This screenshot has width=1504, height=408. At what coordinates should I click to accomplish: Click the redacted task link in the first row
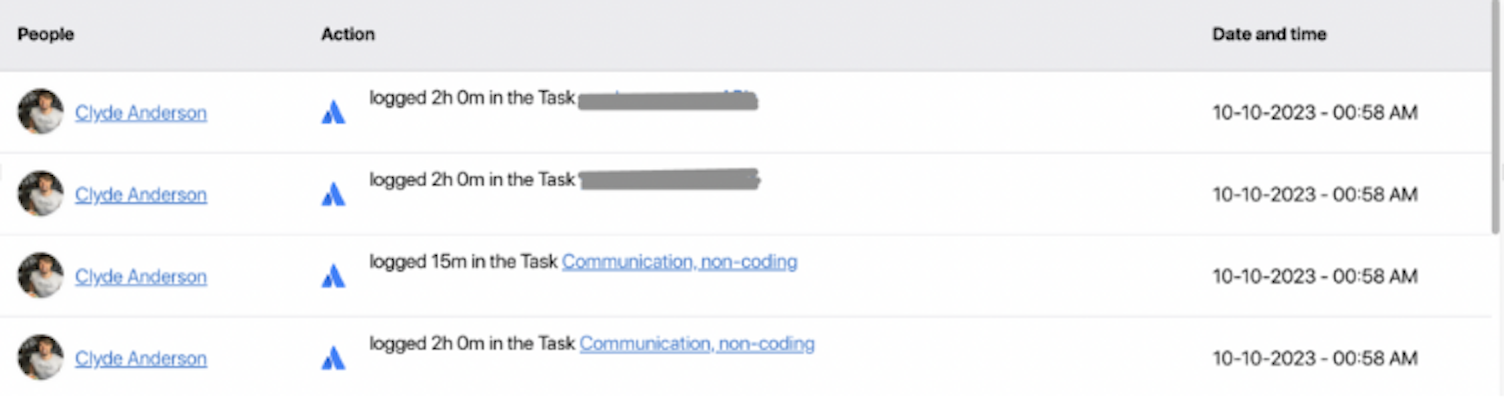click(x=668, y=99)
